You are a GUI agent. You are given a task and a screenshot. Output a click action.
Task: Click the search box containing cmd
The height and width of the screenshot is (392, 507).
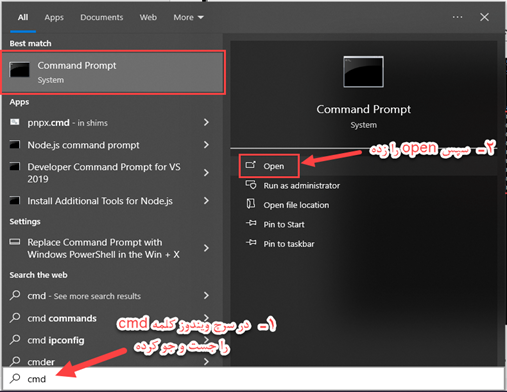(x=253, y=379)
